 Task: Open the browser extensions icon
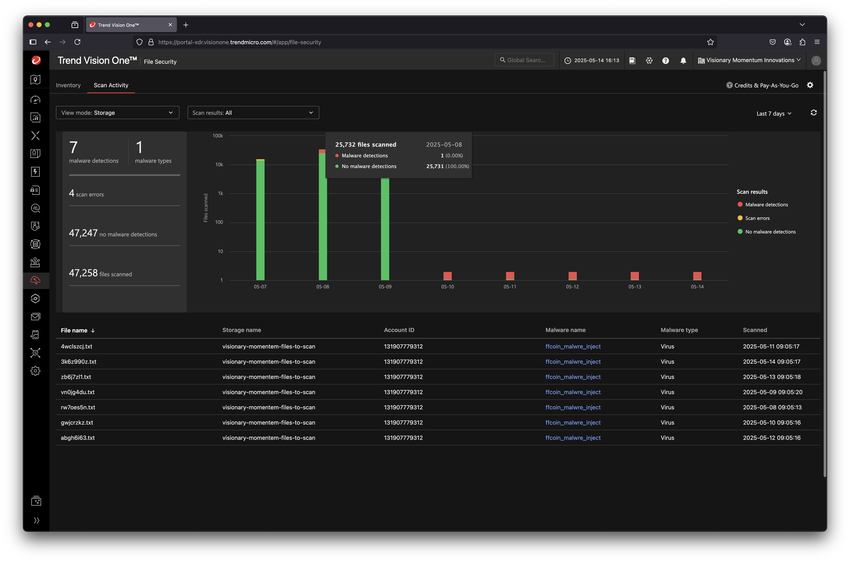pos(802,42)
